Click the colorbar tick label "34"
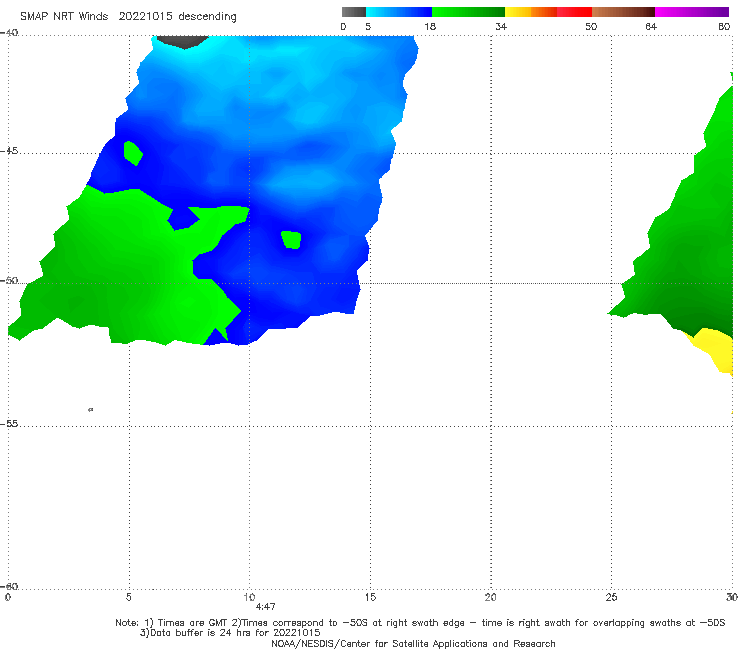Screen dimensions: 740x650 501,26
